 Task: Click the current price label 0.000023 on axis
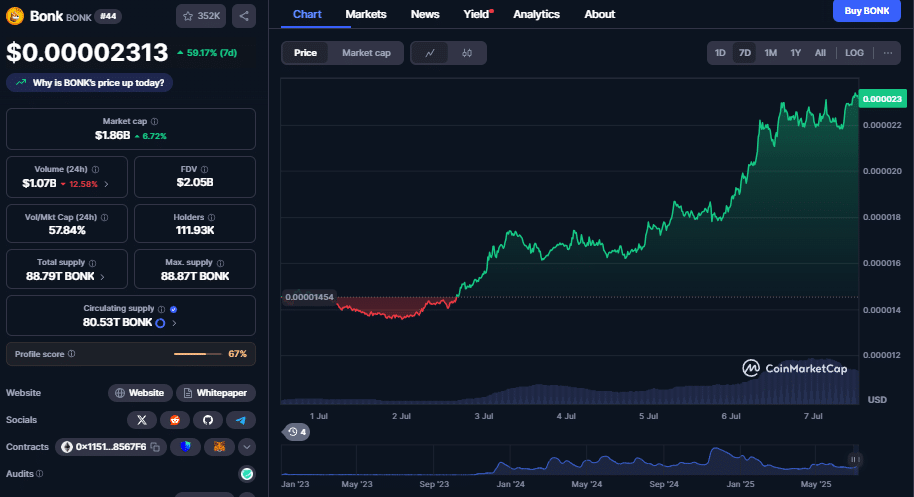click(882, 99)
